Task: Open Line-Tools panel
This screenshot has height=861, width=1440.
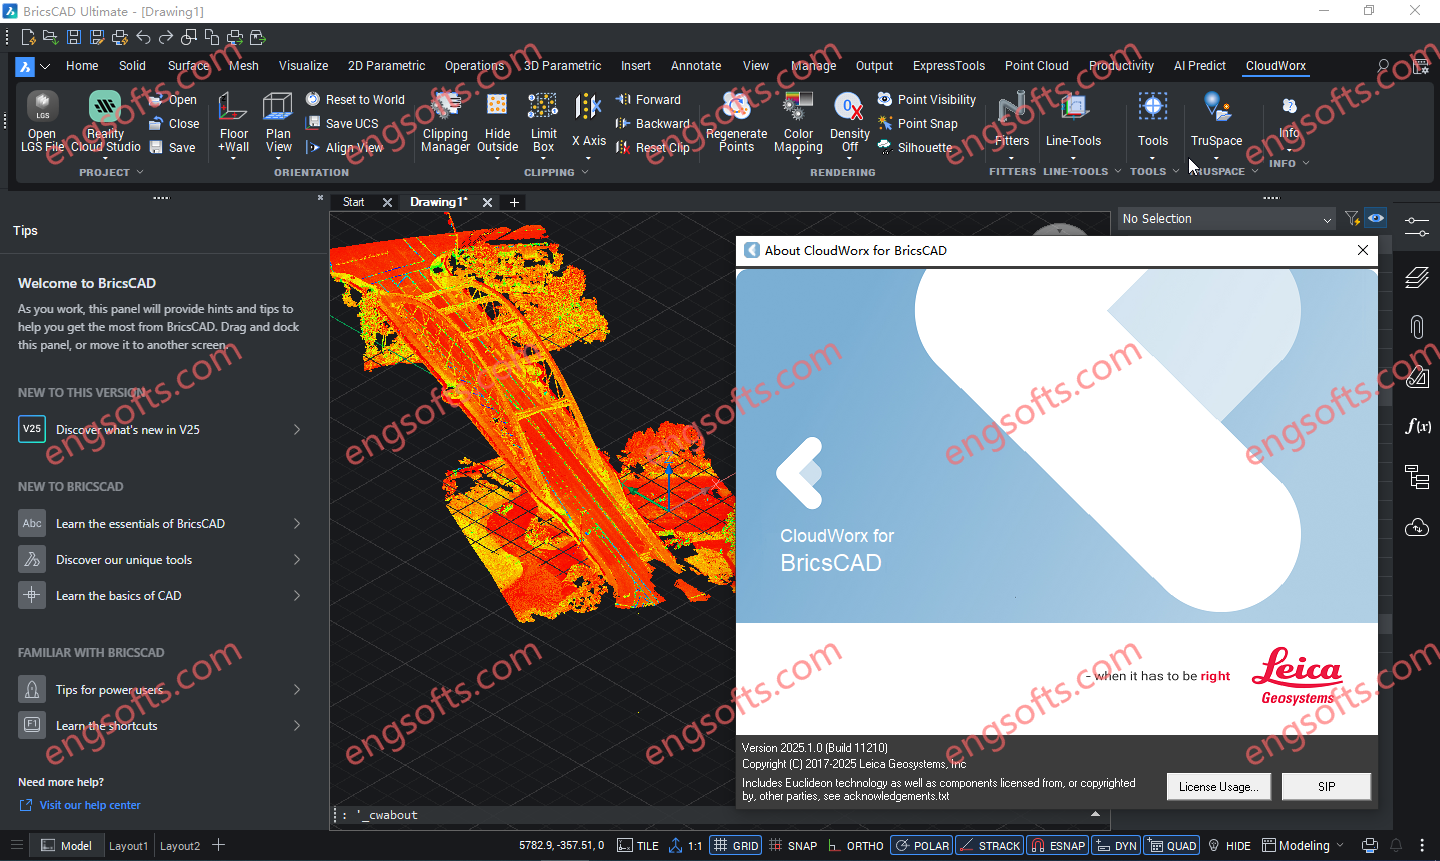Action: [x=1073, y=122]
